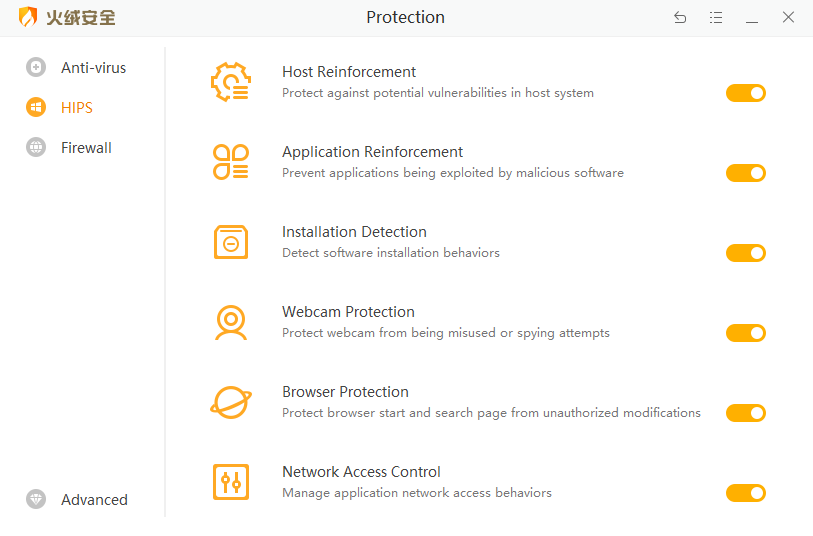
Task: Select the HIPS sidebar tab
Action: click(76, 108)
